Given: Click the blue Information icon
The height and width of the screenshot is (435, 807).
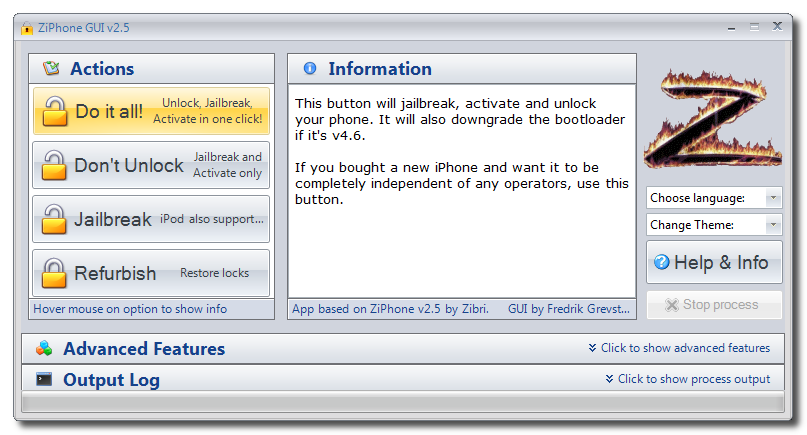Looking at the screenshot, I should point(310,68).
